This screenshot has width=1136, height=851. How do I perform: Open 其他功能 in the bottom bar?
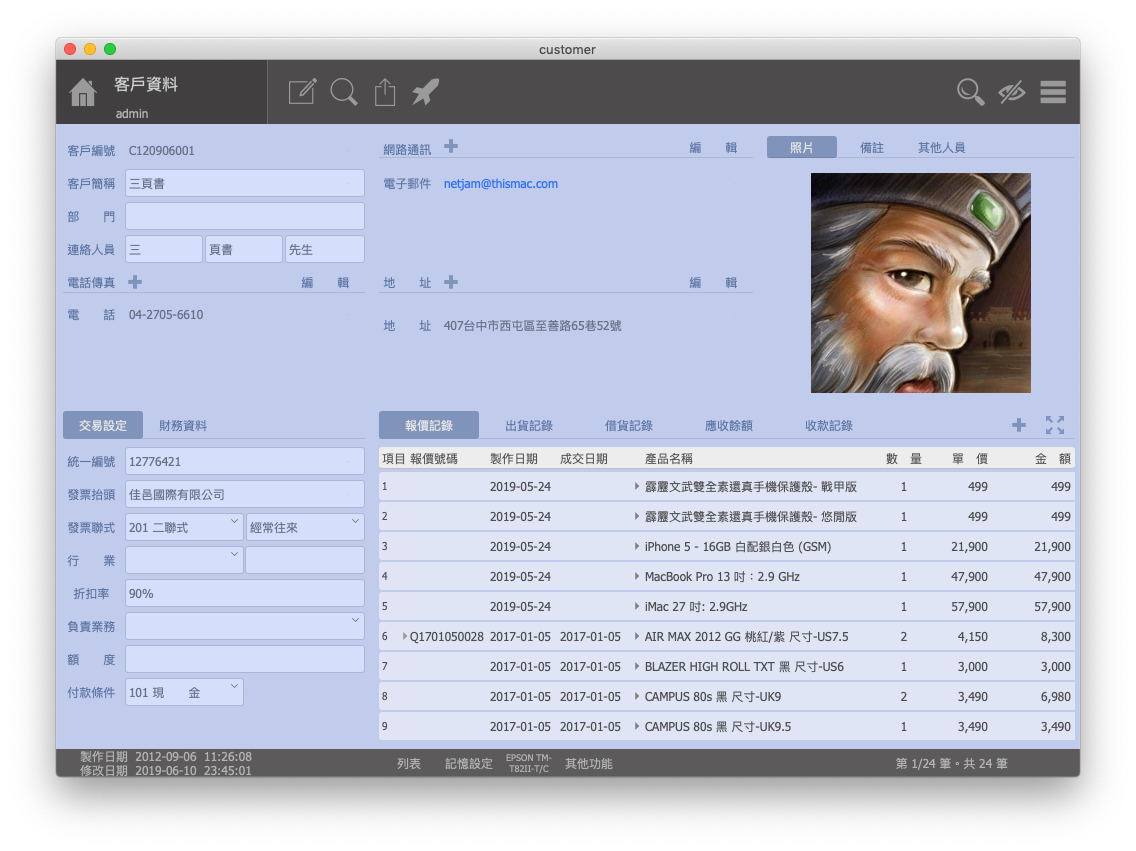click(x=589, y=763)
